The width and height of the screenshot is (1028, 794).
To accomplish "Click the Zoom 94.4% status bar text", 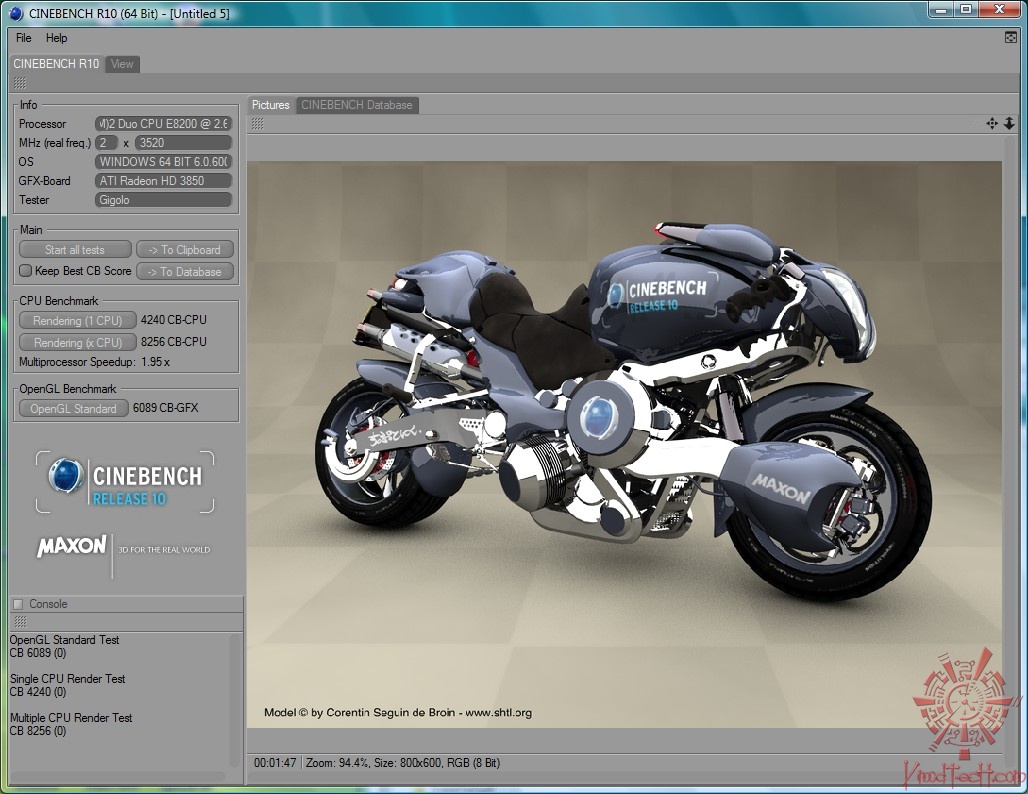I will [338, 763].
